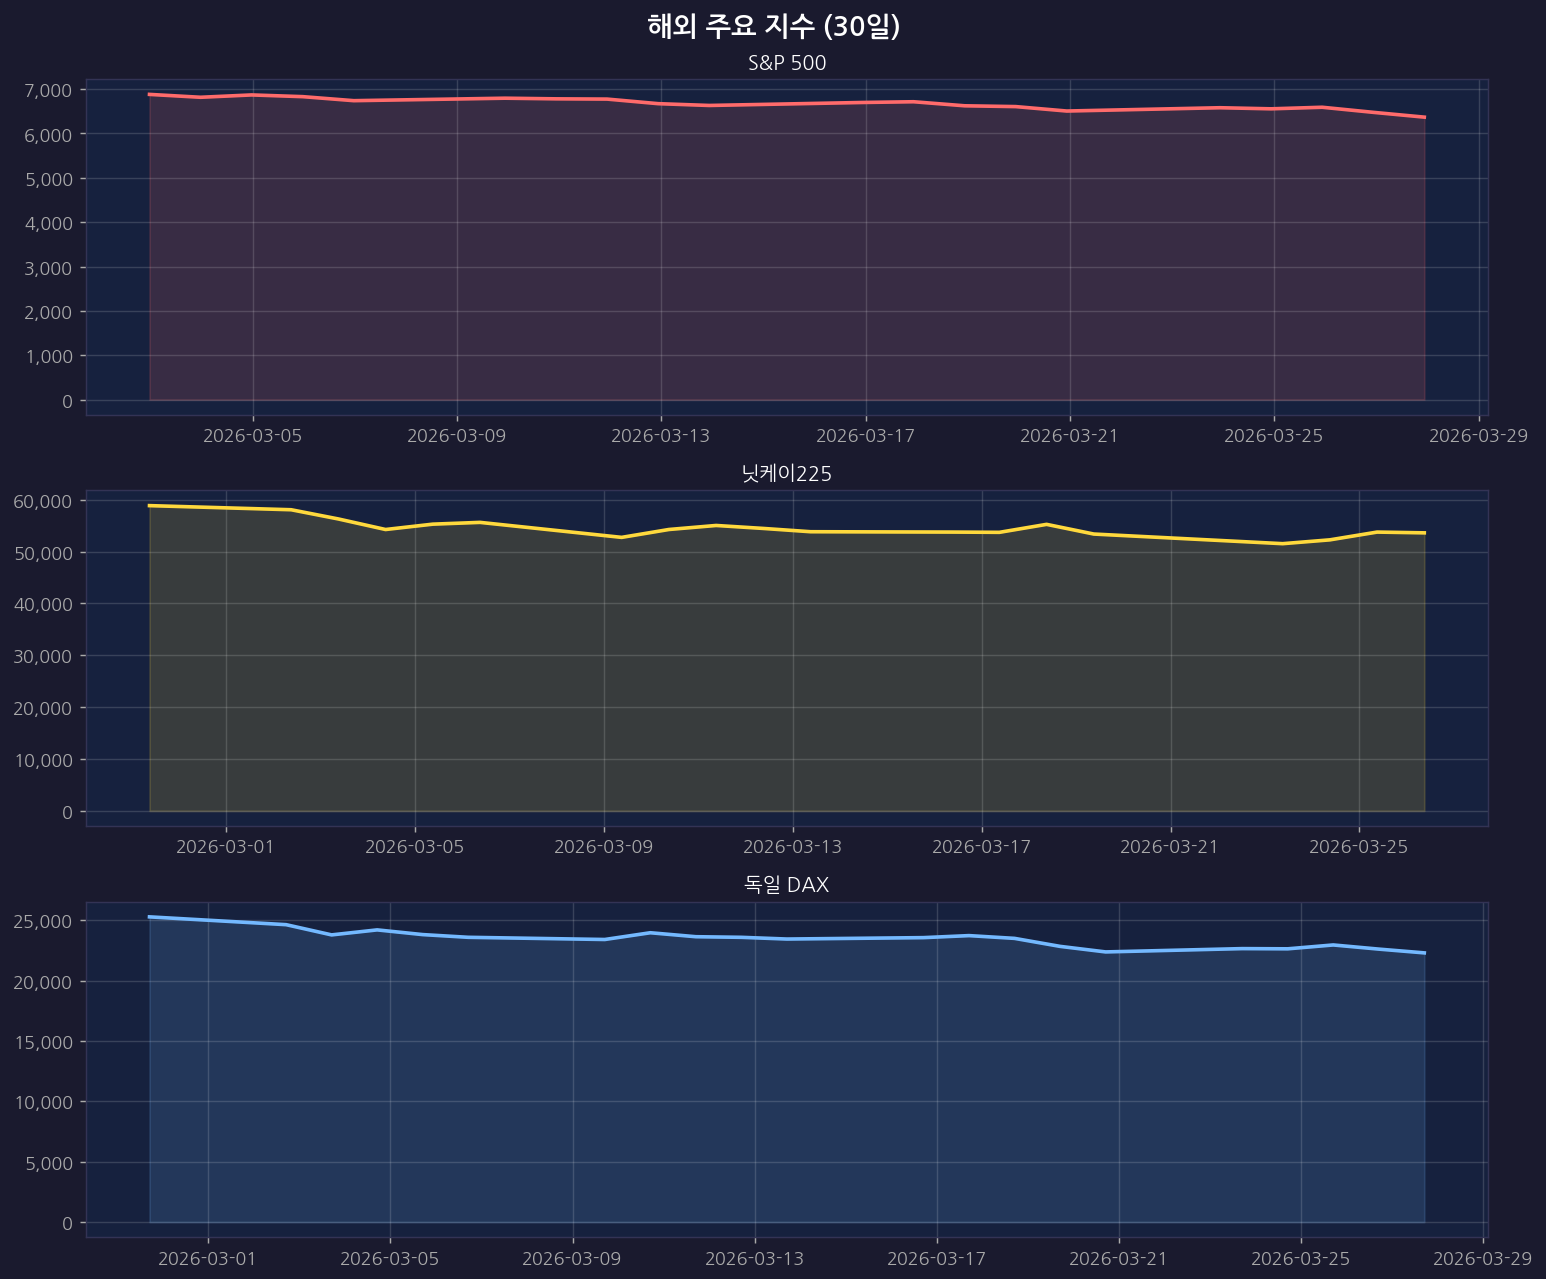Select the 2026-03-01 date label under Nikkei chart

pos(225,847)
